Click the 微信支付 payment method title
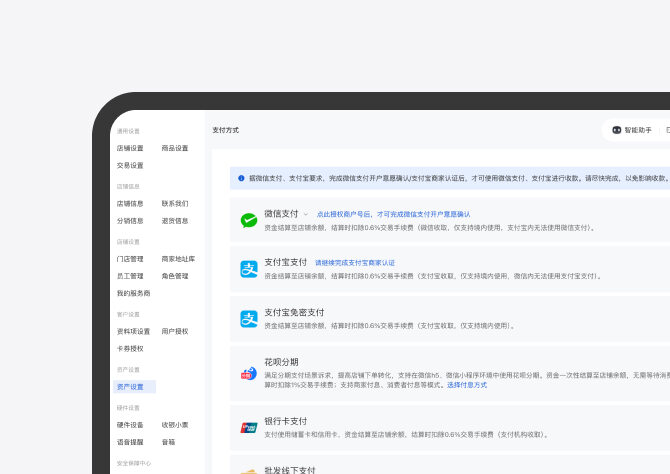Image resolution: width=670 pixels, height=474 pixels. tap(281, 213)
